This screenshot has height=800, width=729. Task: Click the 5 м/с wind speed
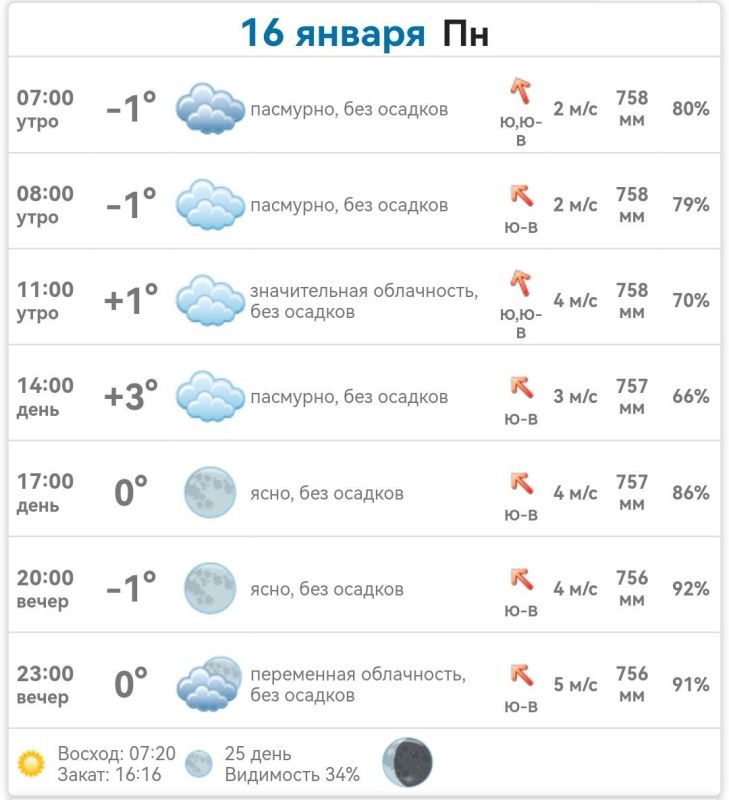point(575,684)
